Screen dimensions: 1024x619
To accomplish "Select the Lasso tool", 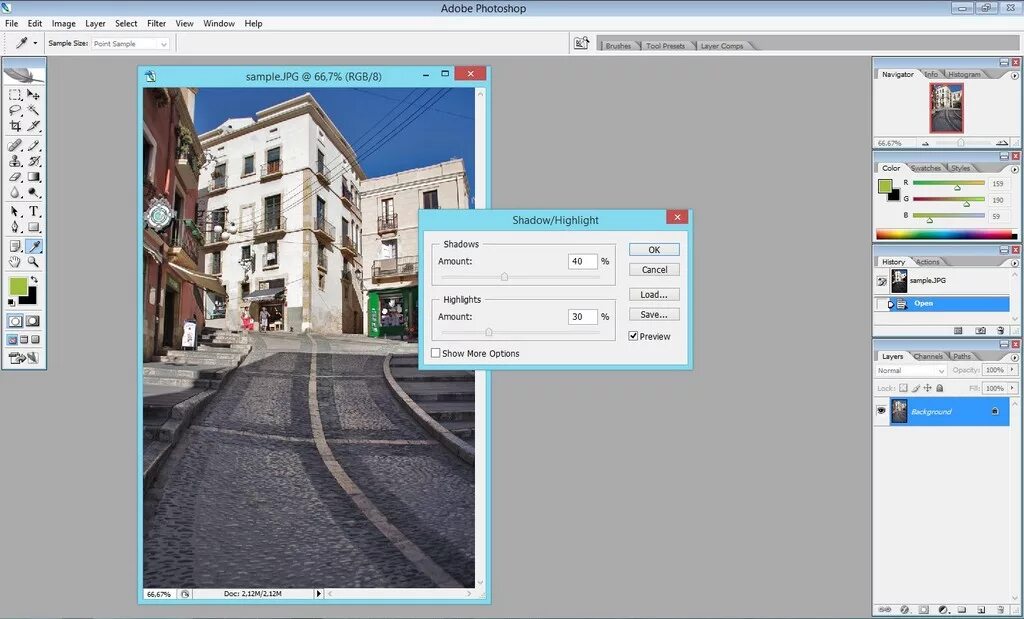I will coord(15,110).
